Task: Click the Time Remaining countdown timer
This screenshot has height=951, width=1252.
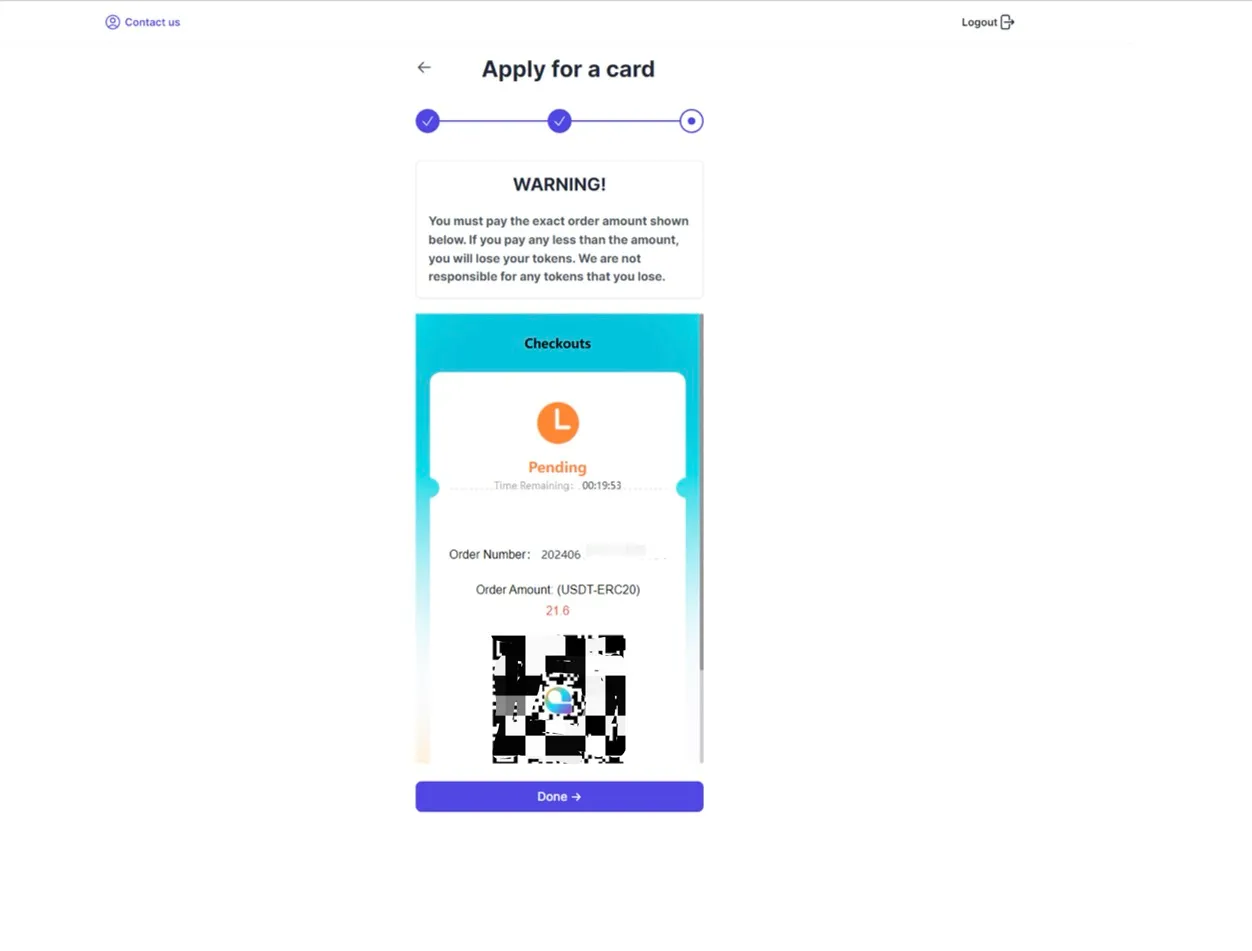Action: click(x=602, y=485)
